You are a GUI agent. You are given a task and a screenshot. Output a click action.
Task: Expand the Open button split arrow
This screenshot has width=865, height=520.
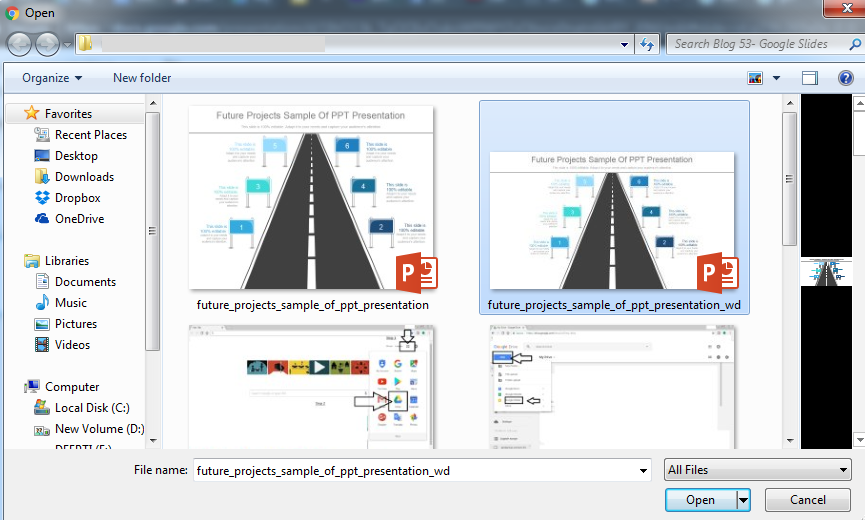[744, 500]
